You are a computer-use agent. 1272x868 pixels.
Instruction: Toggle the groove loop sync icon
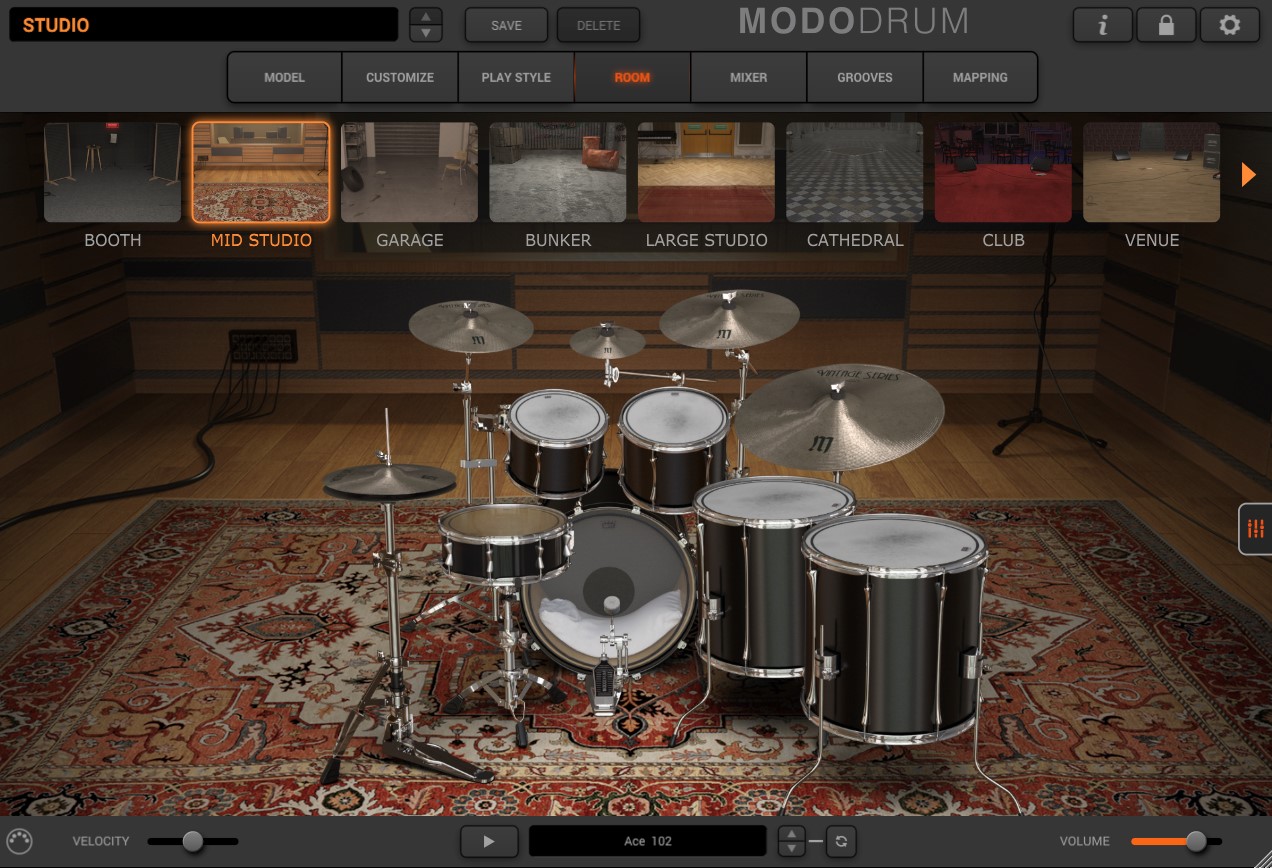point(841,841)
